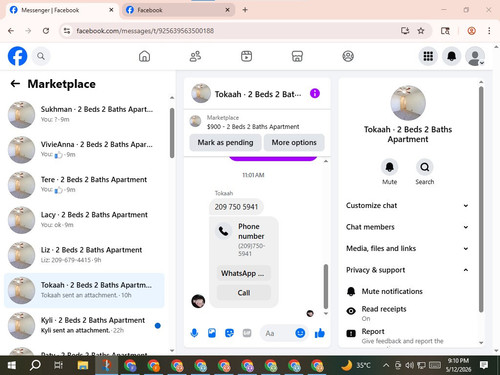The image size is (500, 375).
Task: Choose a GIF icon in composer
Action: point(247,333)
